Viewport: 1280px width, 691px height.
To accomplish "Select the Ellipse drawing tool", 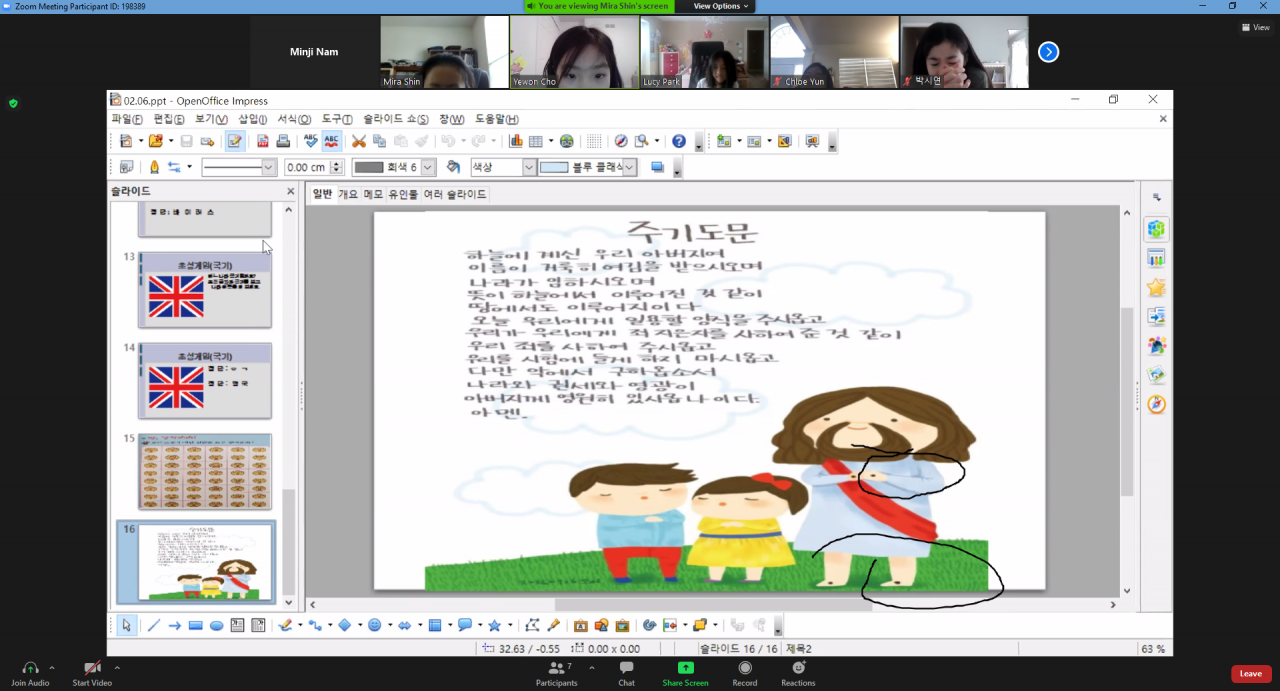I will click(216, 626).
